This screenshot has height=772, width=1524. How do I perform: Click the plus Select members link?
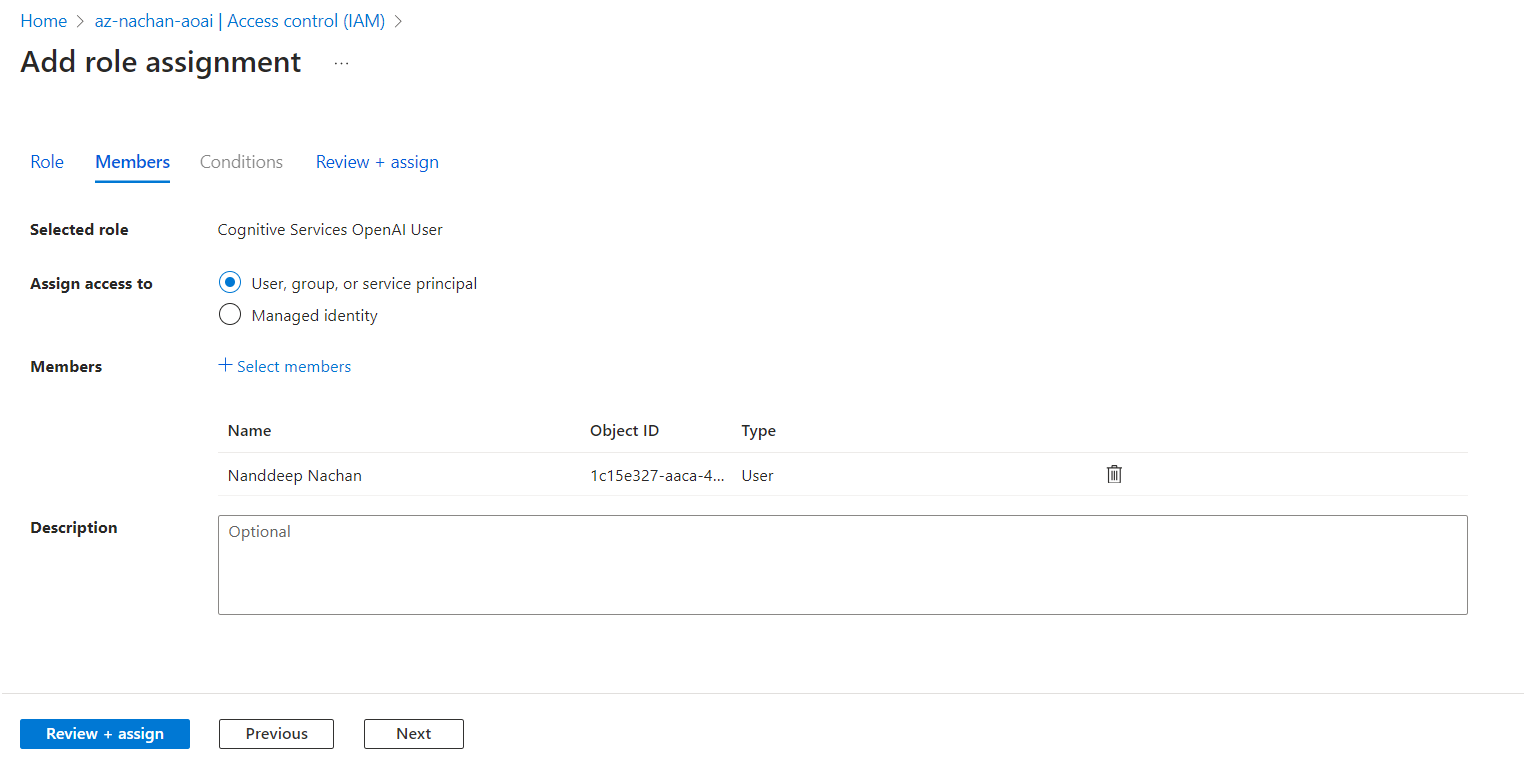tap(285, 366)
